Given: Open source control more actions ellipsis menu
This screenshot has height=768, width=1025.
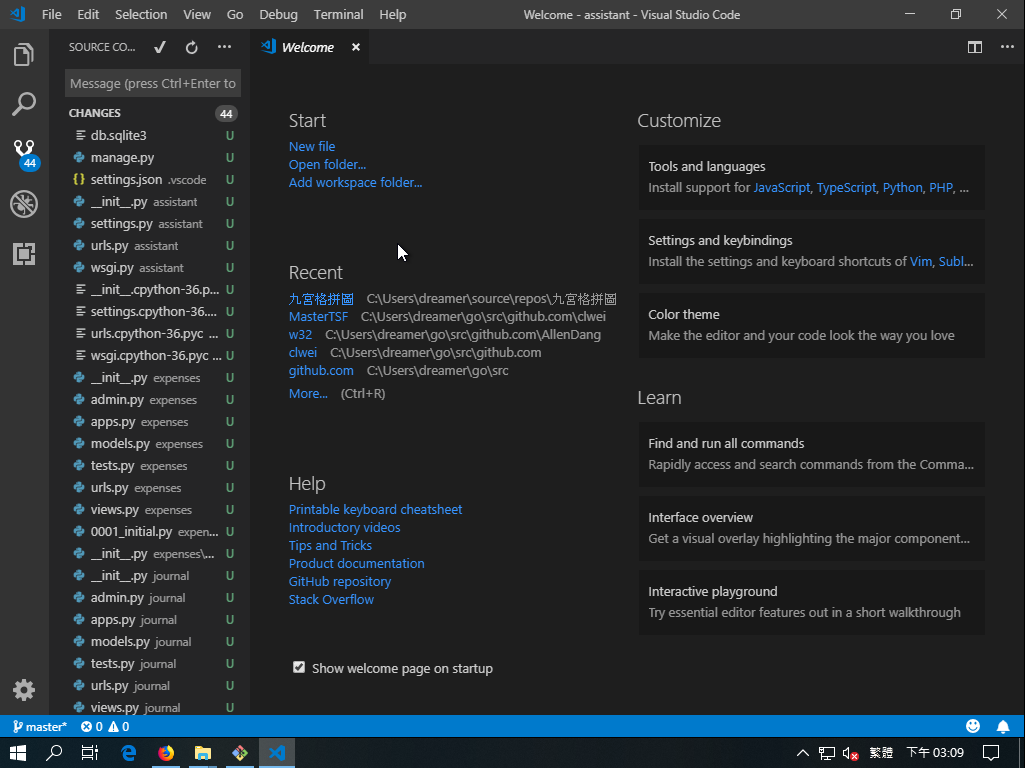Looking at the screenshot, I should click(x=224, y=47).
